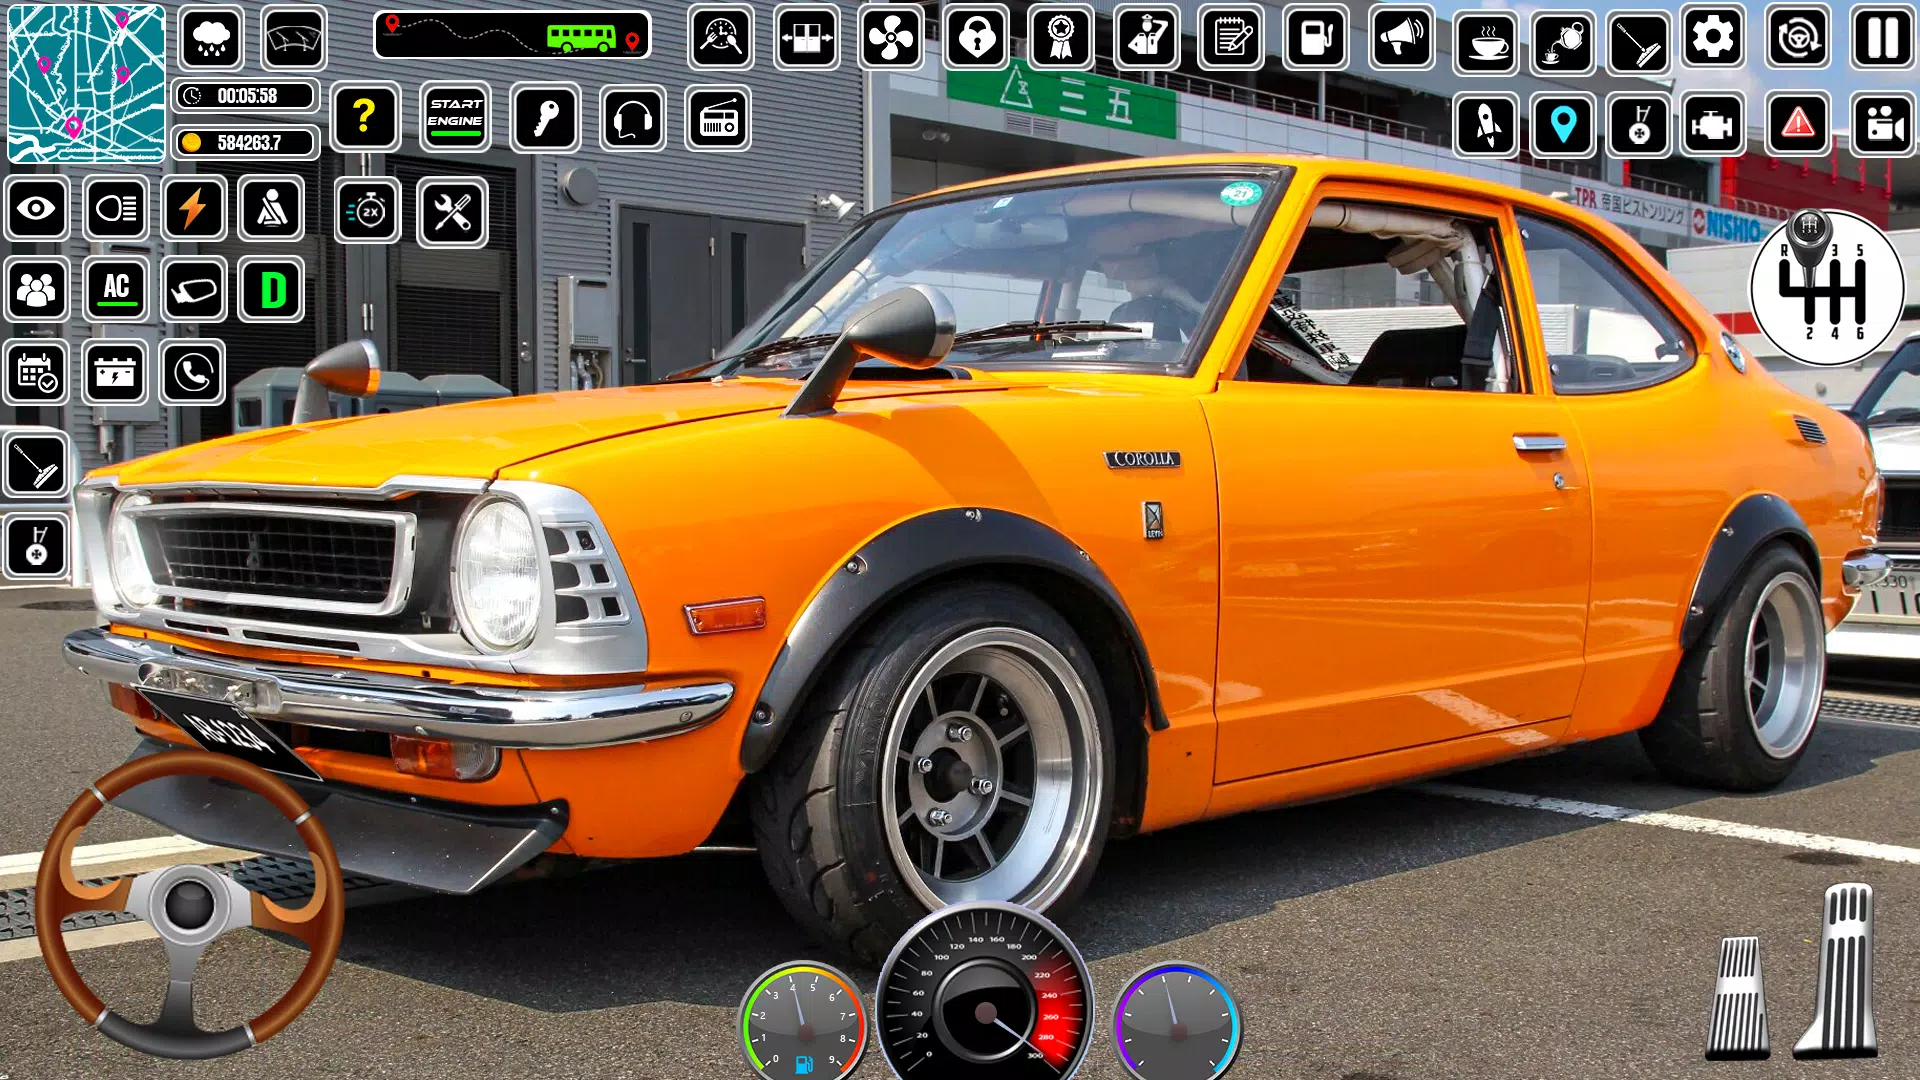1920x1080 pixels.
Task: Open the settings gear
Action: [1714, 38]
